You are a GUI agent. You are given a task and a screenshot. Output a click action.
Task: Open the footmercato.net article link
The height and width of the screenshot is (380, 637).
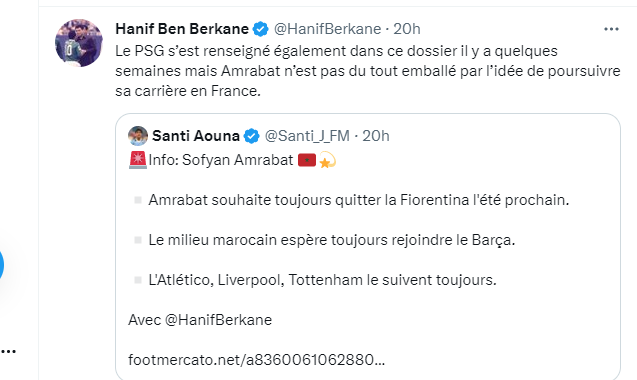(x=256, y=360)
